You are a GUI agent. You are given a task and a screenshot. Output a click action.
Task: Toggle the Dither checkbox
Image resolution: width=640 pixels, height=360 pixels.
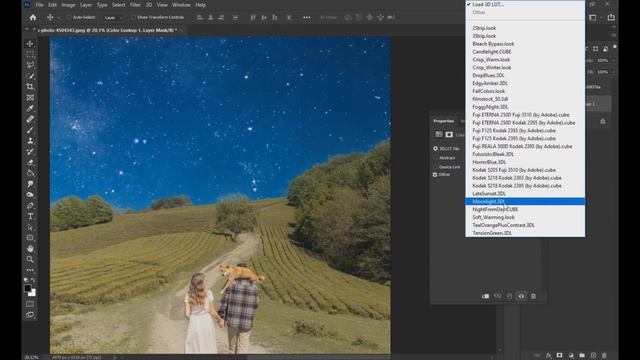(435, 175)
